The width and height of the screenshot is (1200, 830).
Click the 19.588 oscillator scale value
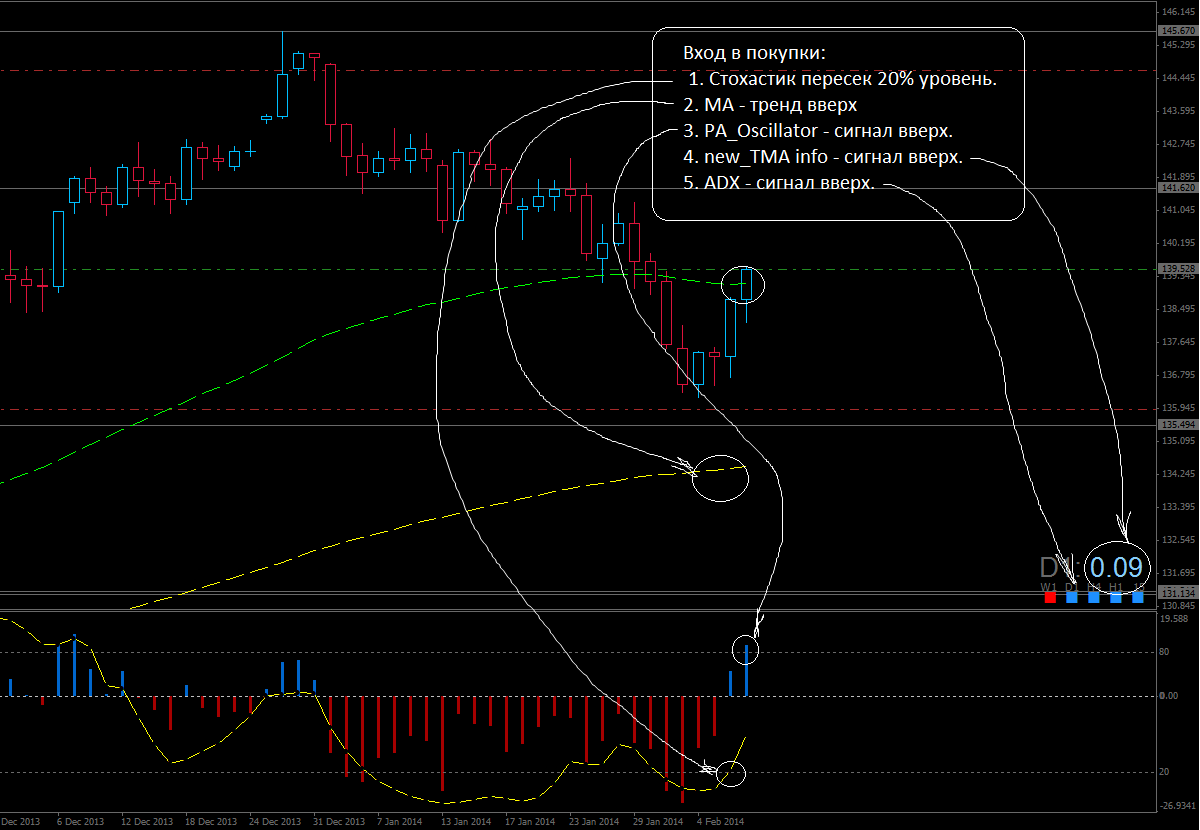tap(1176, 619)
